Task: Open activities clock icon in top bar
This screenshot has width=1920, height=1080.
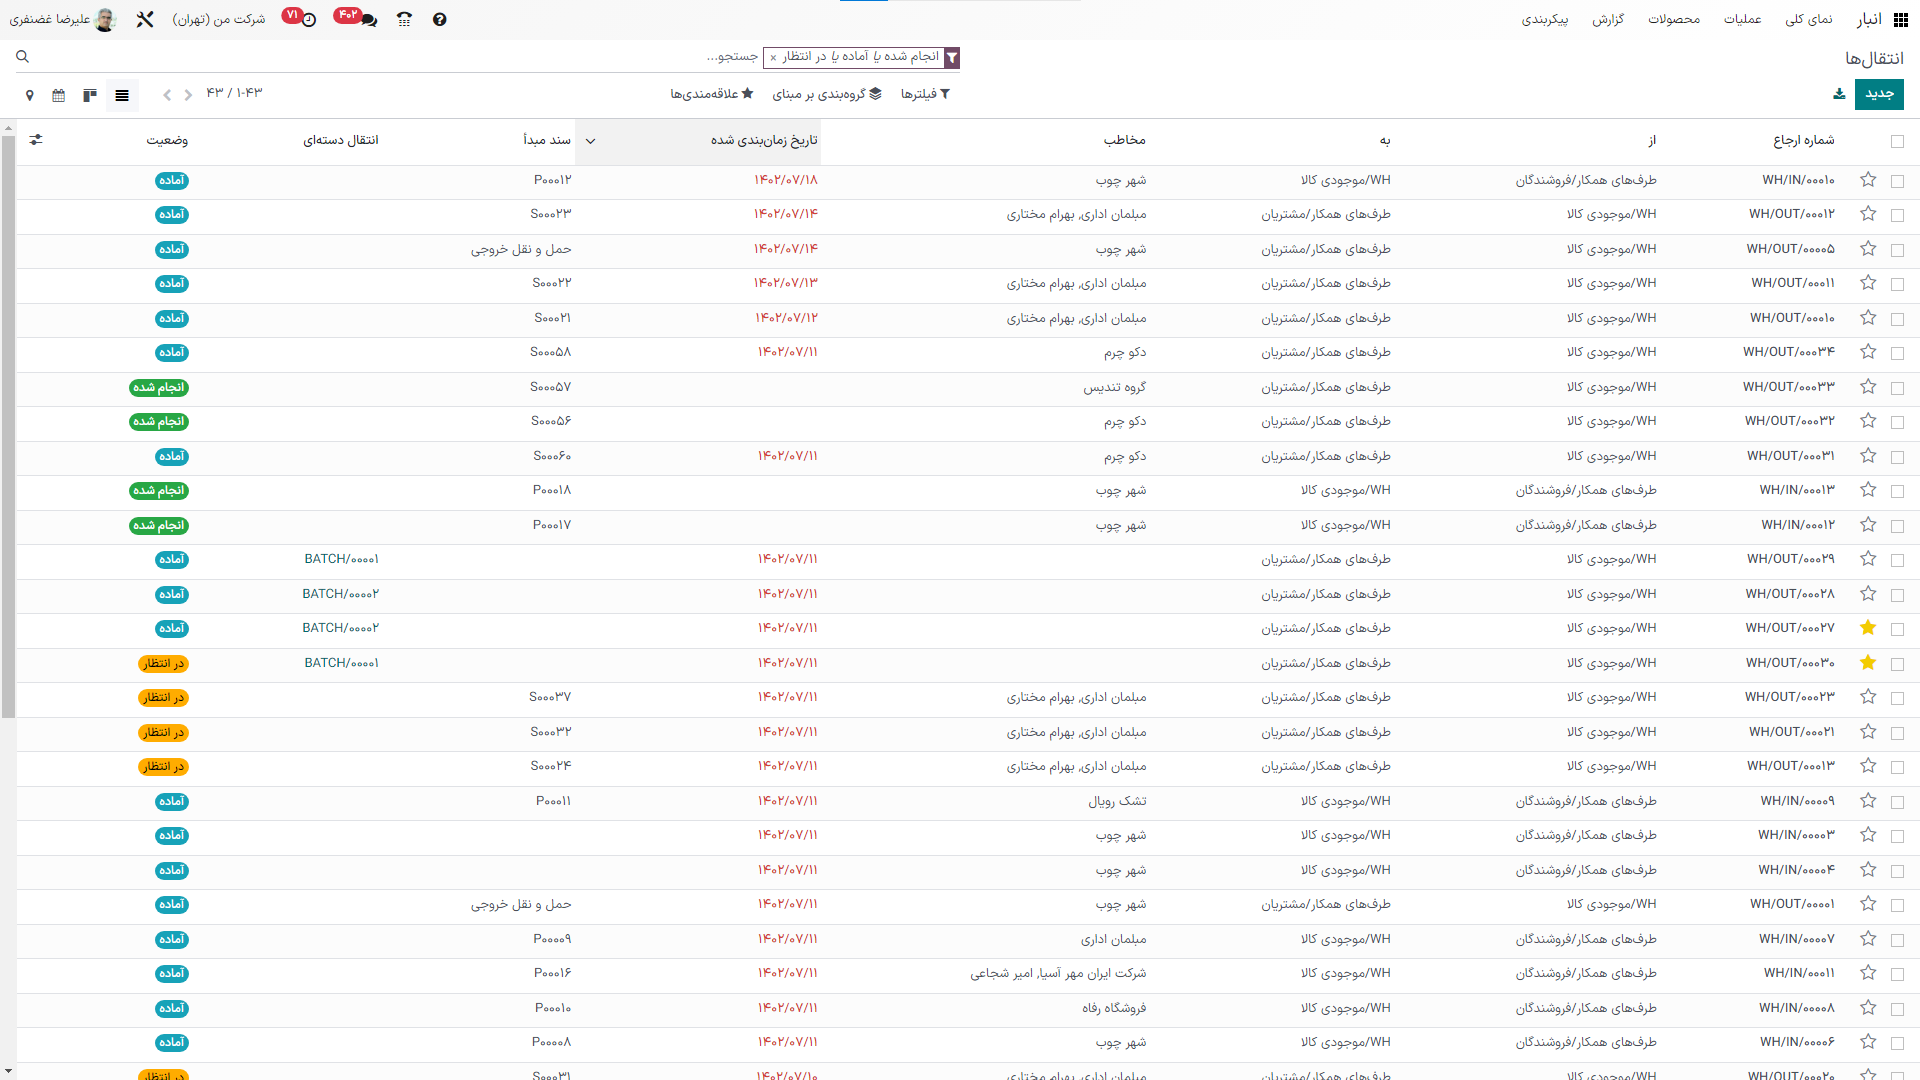Action: [x=308, y=19]
